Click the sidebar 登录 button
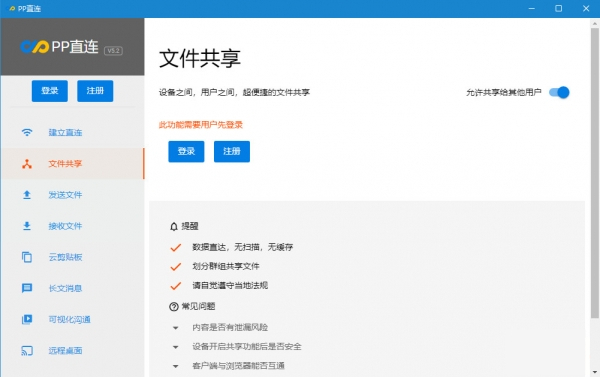600x377 pixels. click(50, 91)
